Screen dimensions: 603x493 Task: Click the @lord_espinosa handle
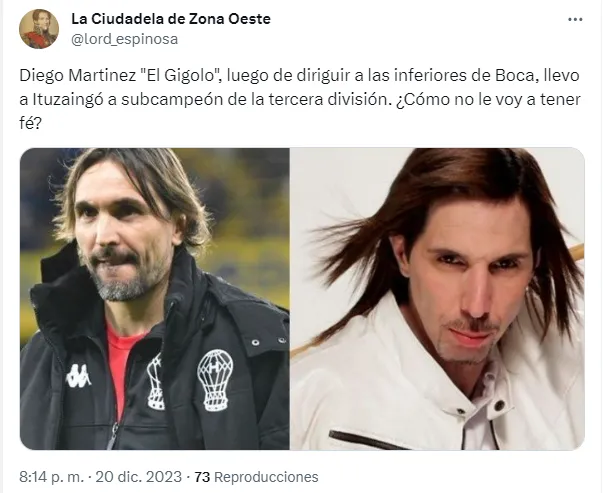point(125,39)
